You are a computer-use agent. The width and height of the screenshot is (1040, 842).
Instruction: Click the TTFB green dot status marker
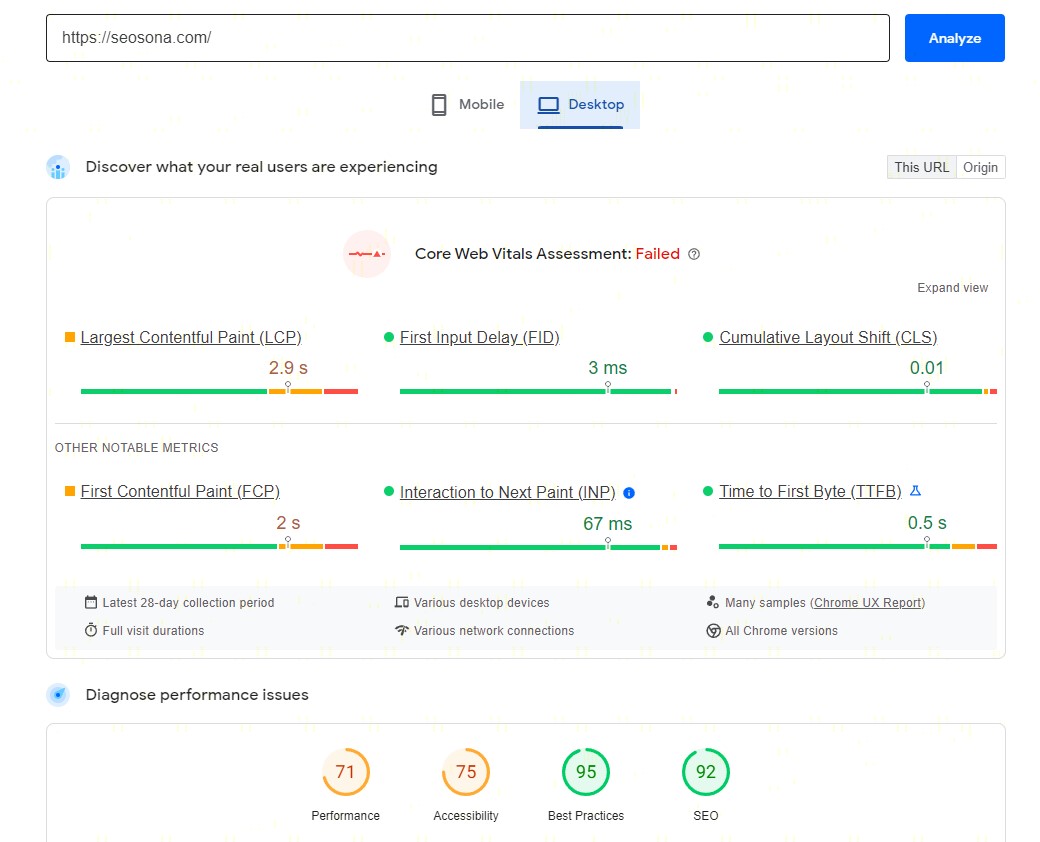coord(708,491)
